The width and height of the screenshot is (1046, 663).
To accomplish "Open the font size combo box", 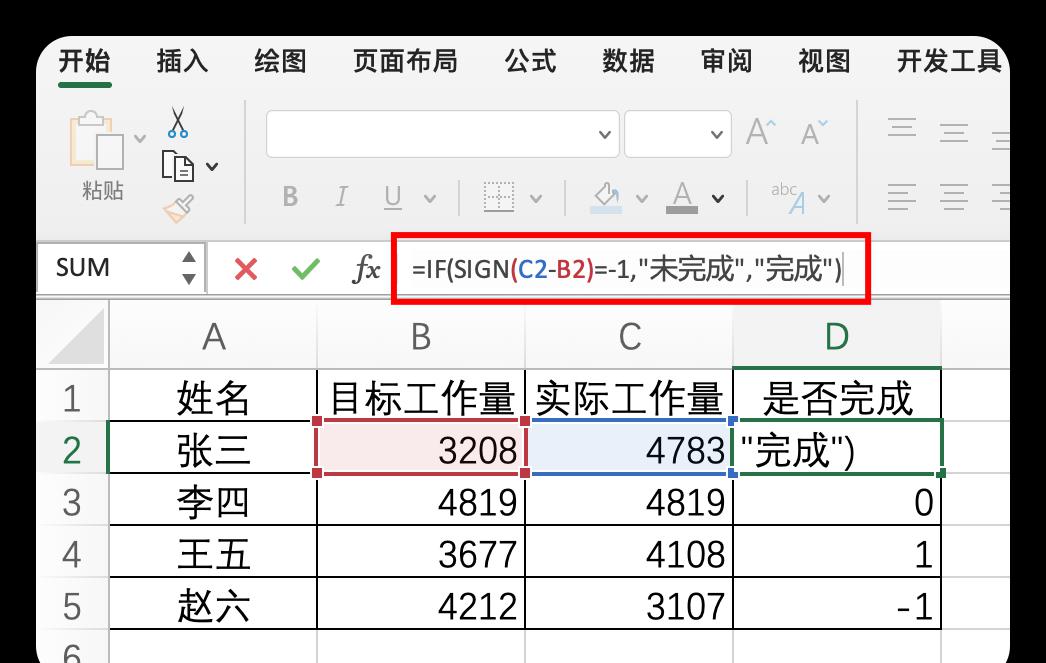I will tap(678, 134).
